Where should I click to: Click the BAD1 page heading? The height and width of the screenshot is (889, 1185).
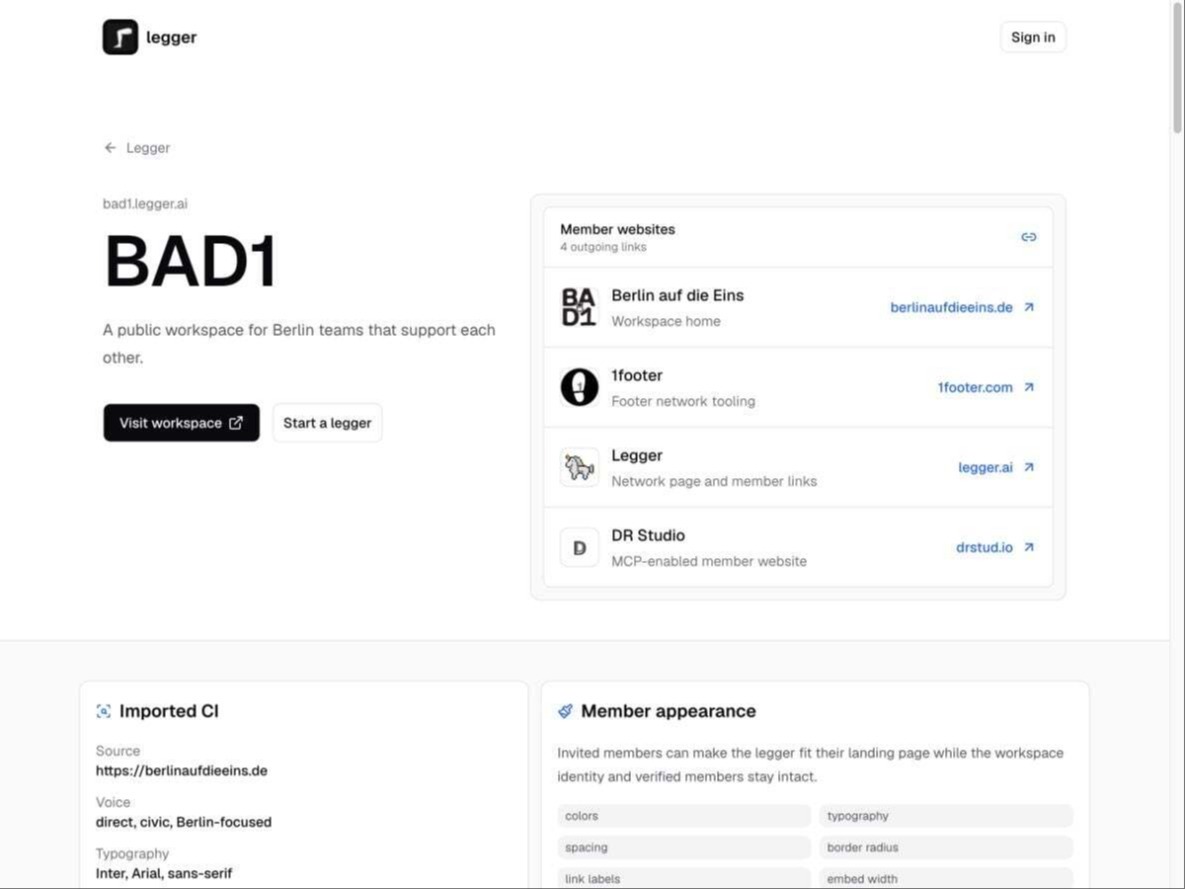pos(191,262)
